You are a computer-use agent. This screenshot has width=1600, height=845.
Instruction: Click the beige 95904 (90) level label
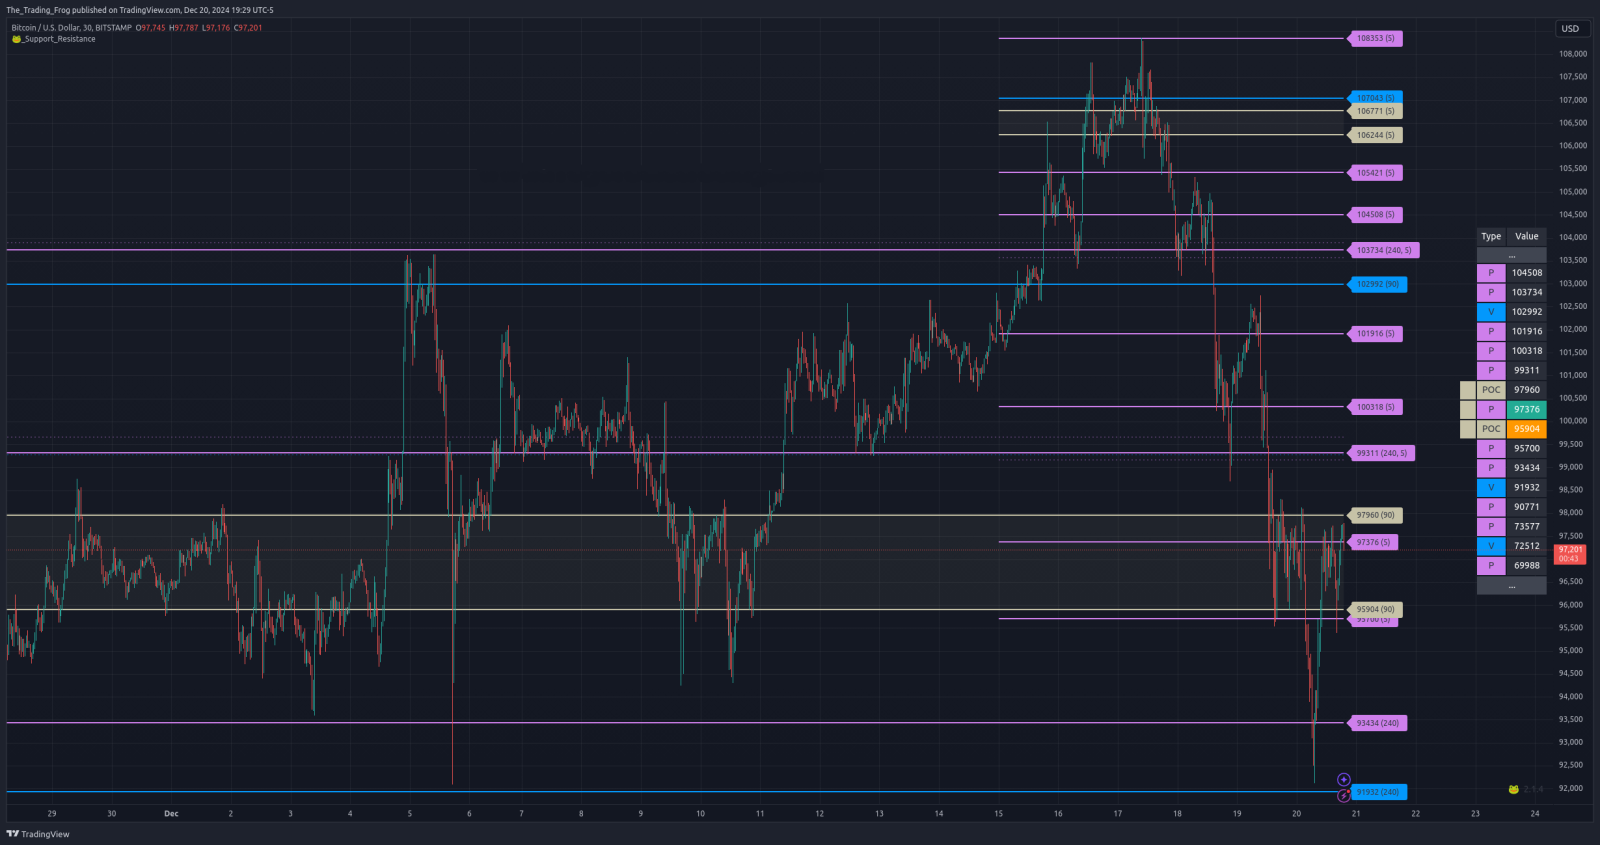click(x=1375, y=609)
